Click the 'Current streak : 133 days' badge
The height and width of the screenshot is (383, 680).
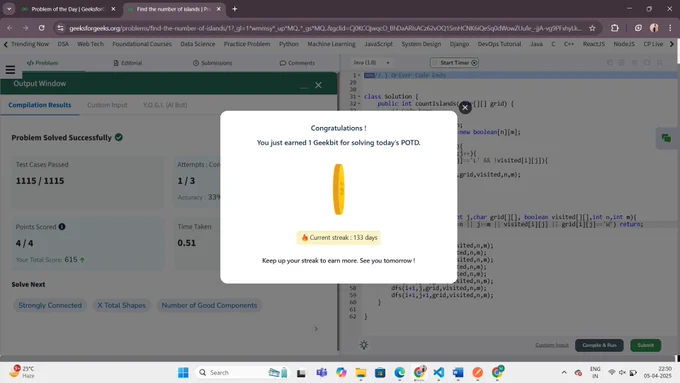click(x=339, y=238)
